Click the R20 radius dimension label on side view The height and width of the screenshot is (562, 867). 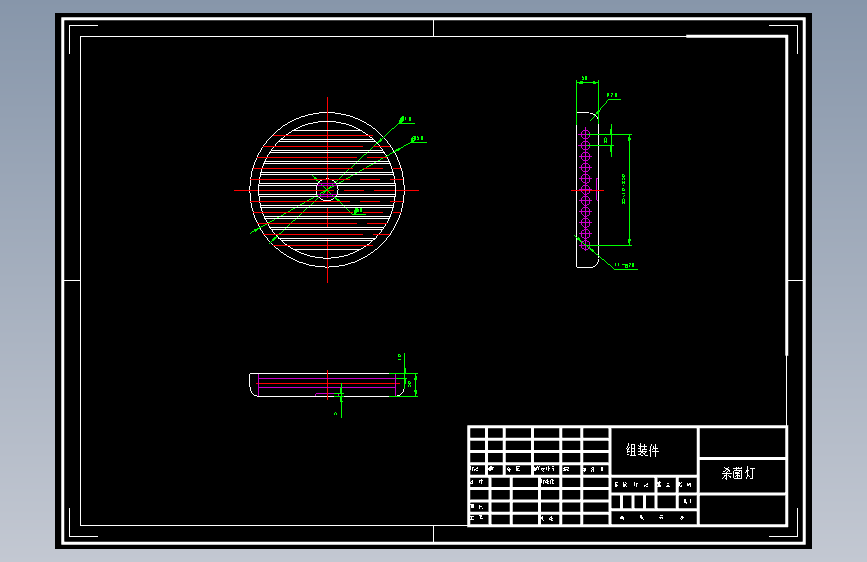[x=612, y=95]
